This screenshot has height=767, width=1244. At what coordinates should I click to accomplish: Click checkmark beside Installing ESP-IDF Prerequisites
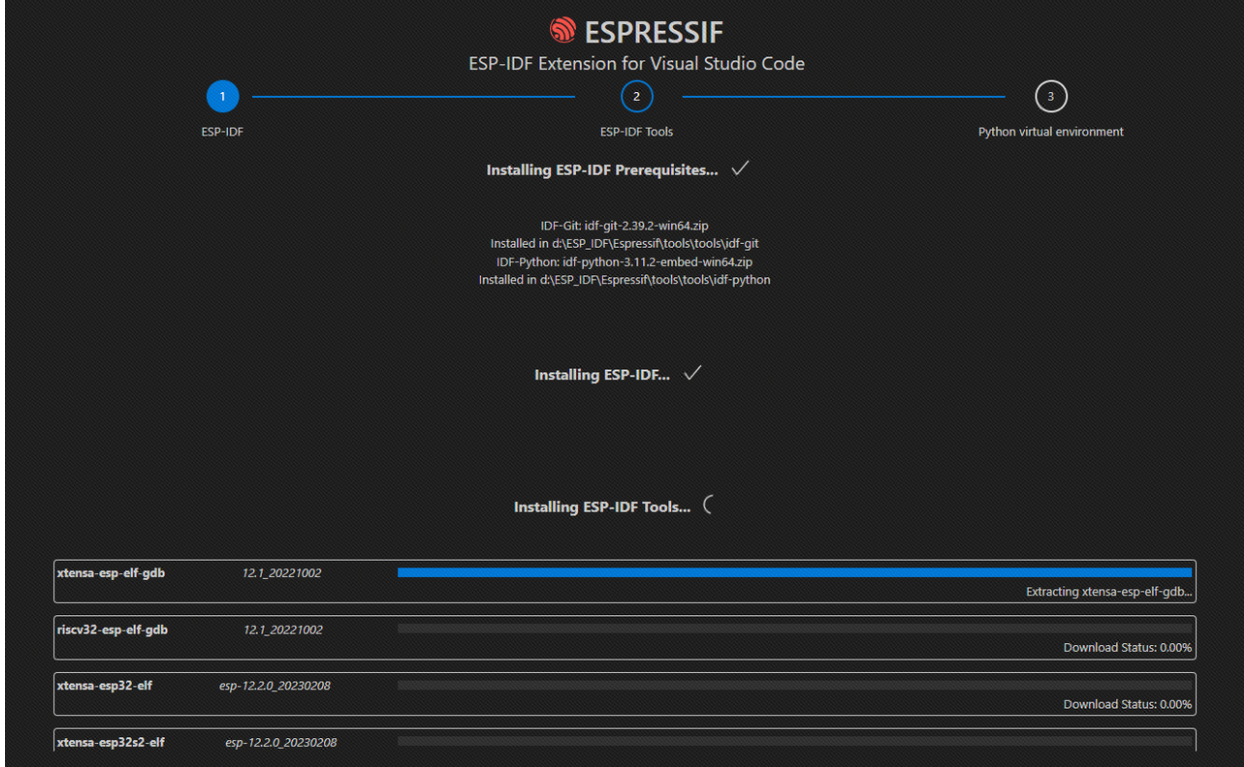pyautogui.click(x=741, y=169)
